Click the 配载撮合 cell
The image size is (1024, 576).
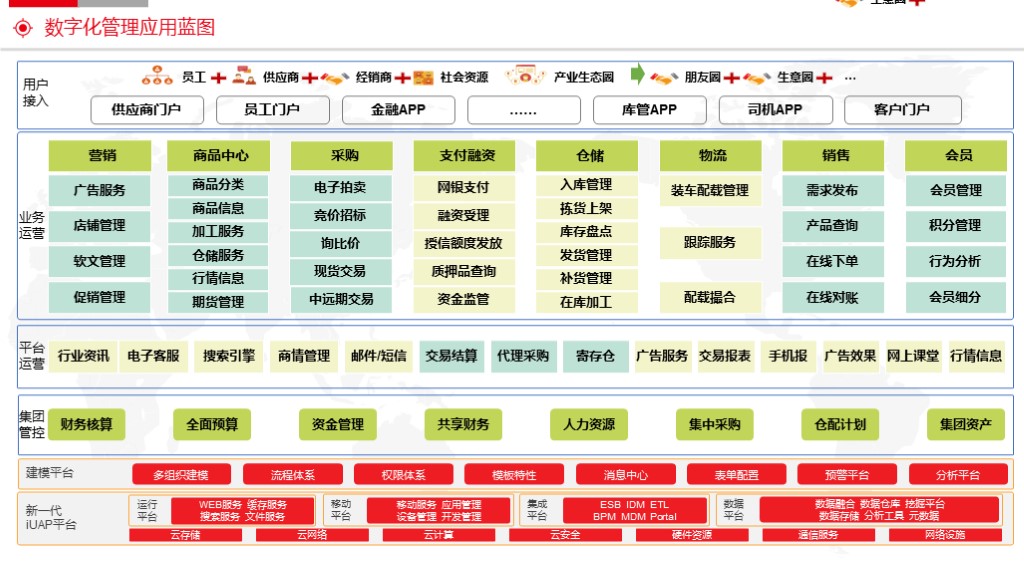710,297
